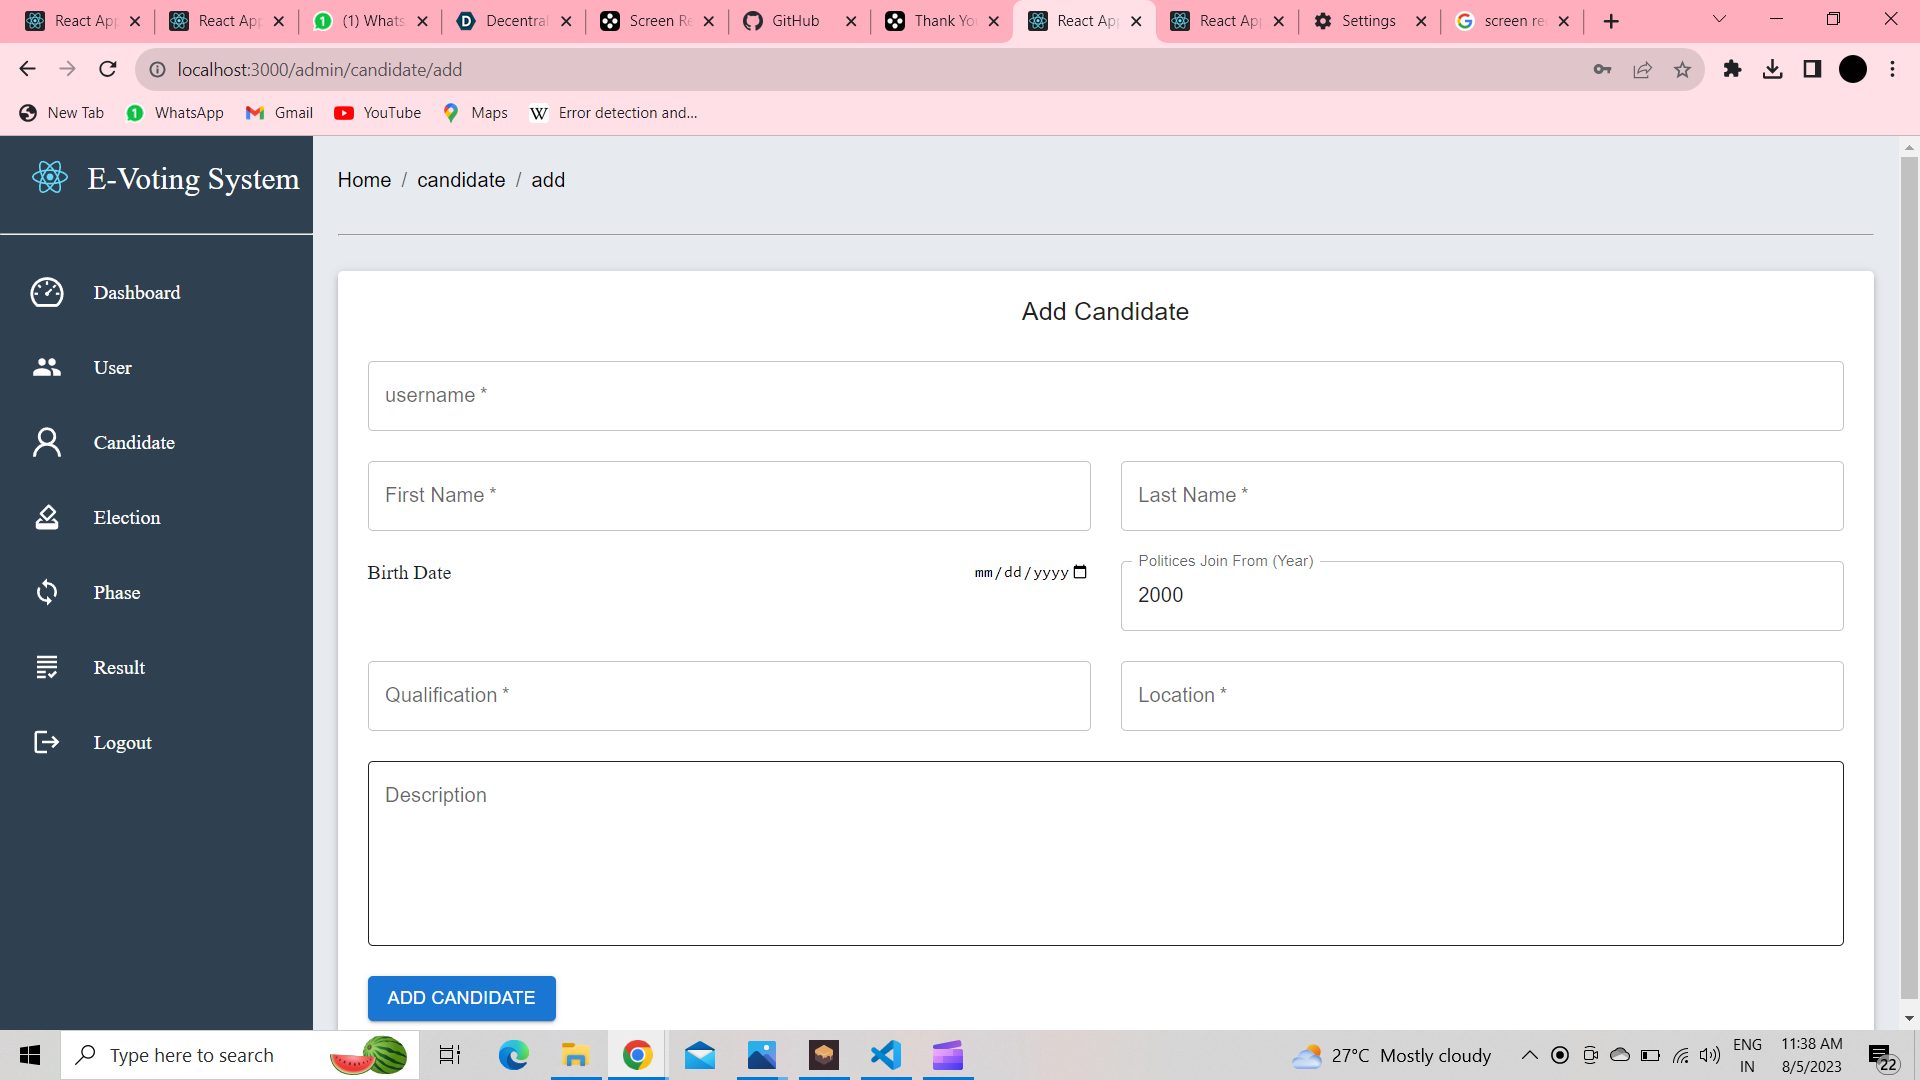Click the React logo beside E-Voting System
The width and height of the screenshot is (1920, 1080).
pos(50,178)
